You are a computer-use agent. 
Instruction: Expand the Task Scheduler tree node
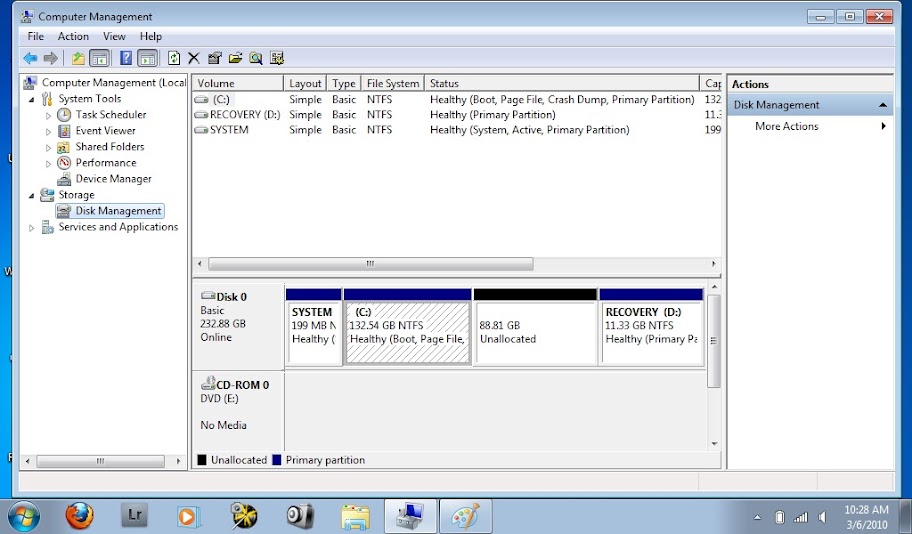click(48, 115)
